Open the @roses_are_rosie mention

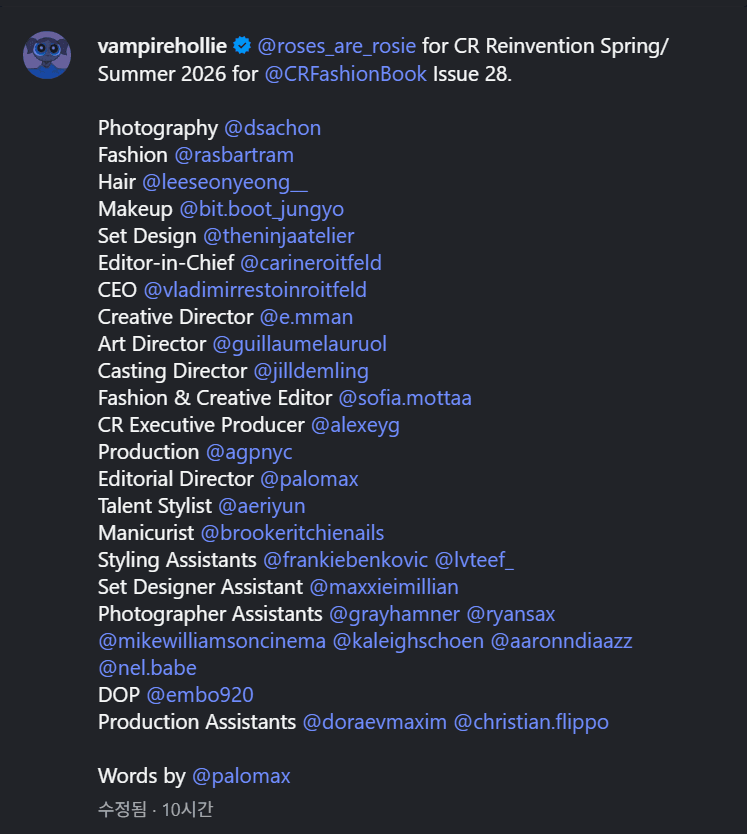tap(337, 46)
